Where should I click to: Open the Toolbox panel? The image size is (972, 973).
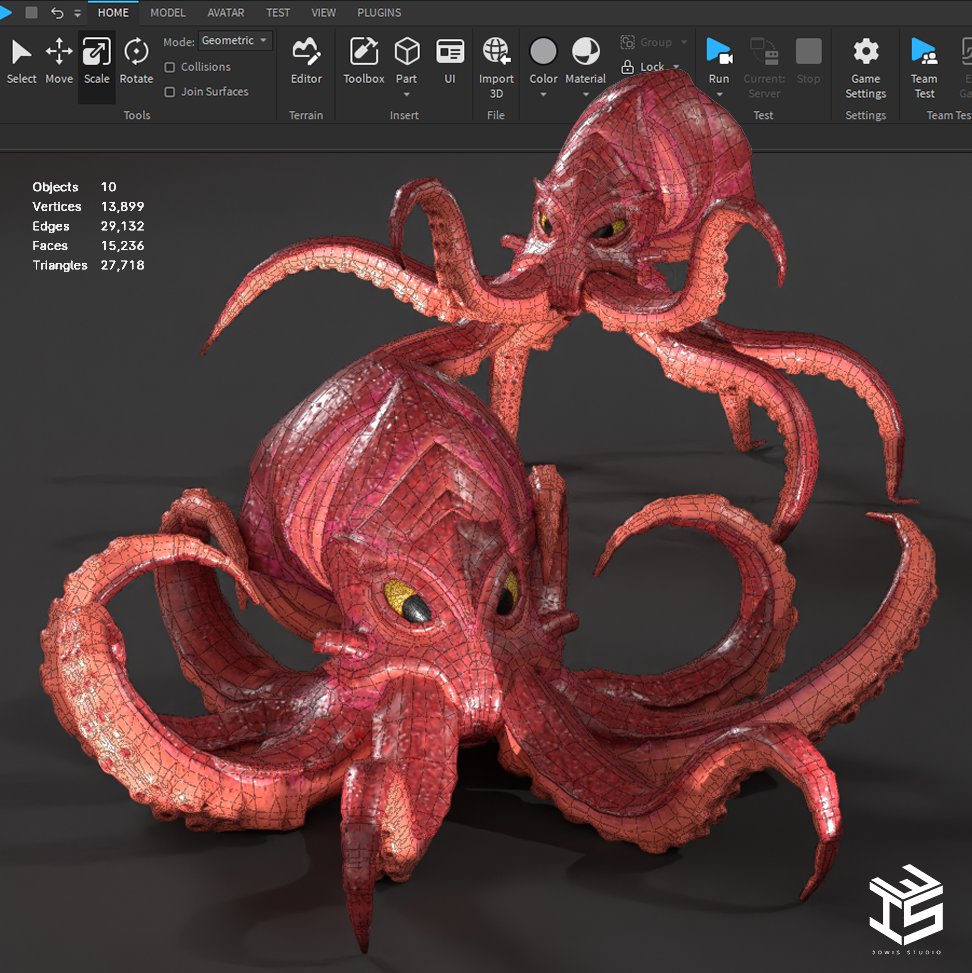362,52
